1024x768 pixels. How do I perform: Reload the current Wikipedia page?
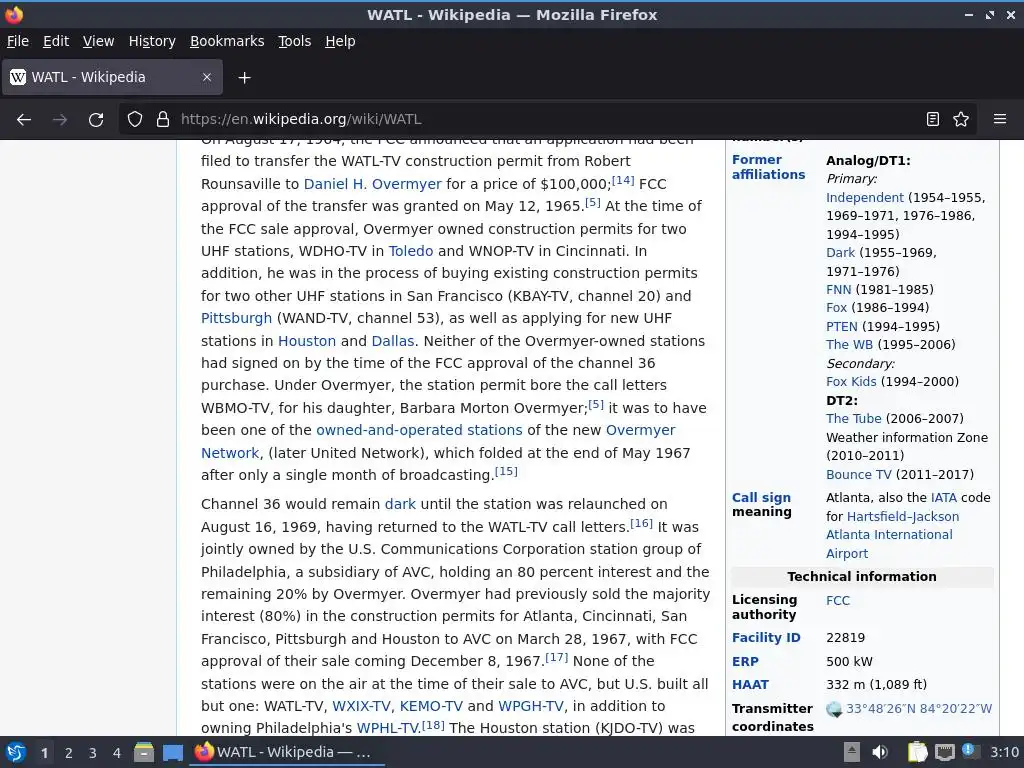click(x=96, y=119)
